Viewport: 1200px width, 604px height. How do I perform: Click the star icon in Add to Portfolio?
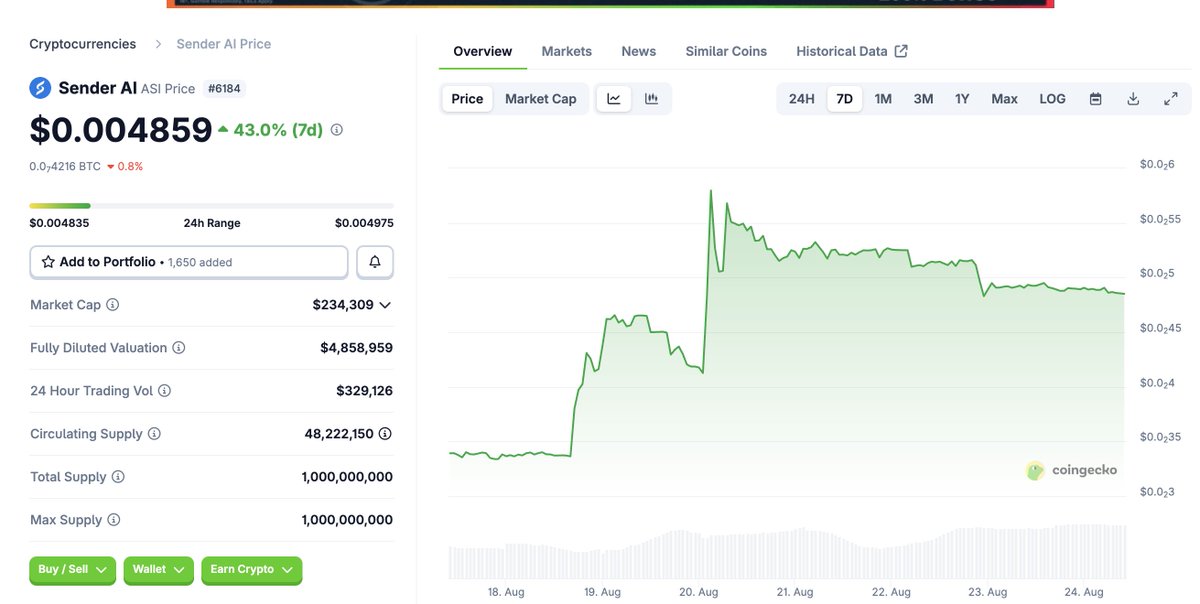(x=48, y=262)
